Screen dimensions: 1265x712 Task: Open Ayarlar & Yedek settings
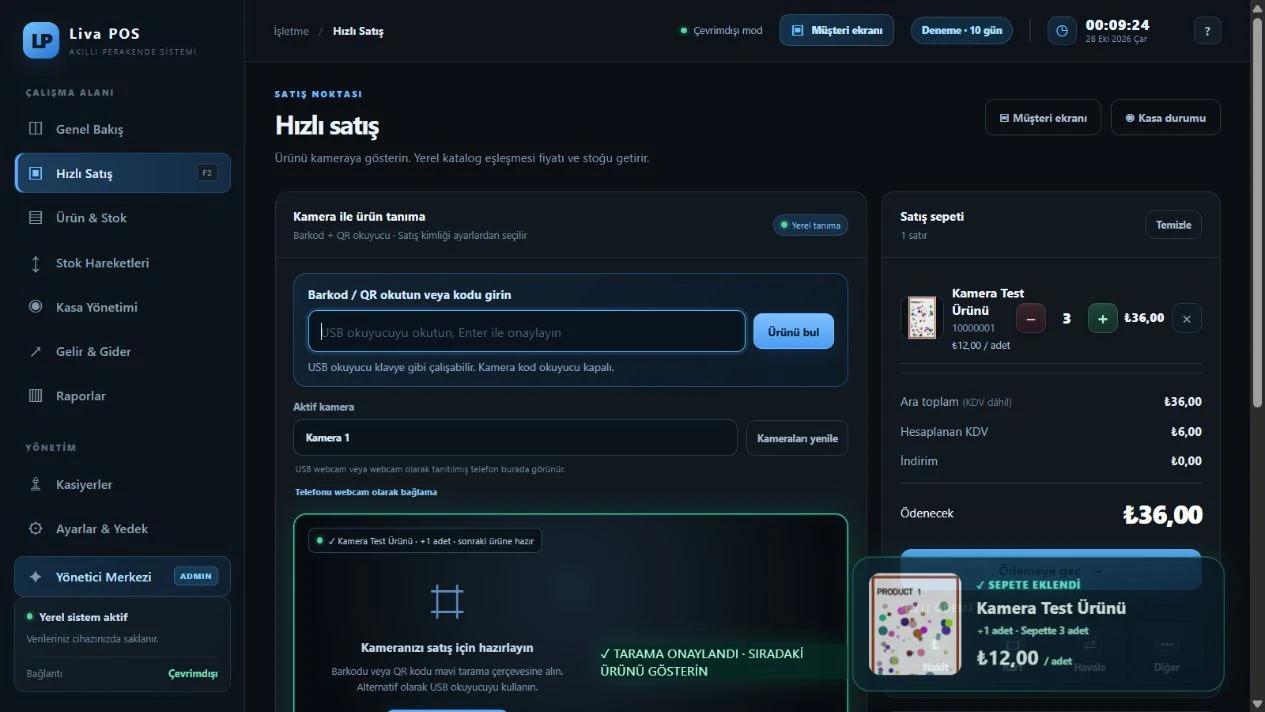[122, 528]
